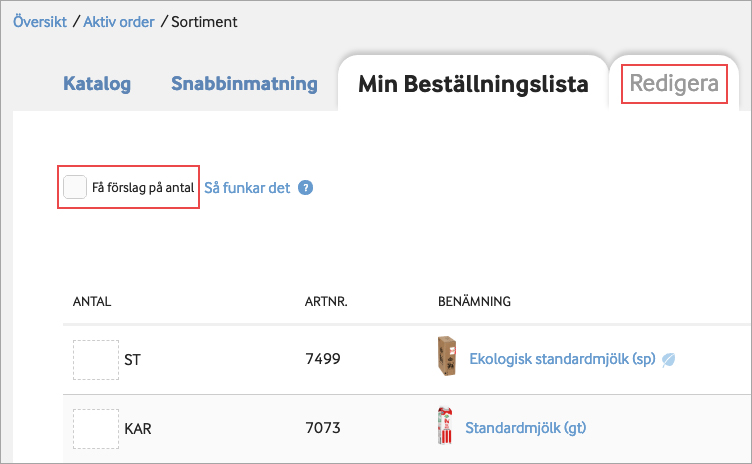
Task: Open the Katalog tab
Action: pyautogui.click(x=97, y=84)
